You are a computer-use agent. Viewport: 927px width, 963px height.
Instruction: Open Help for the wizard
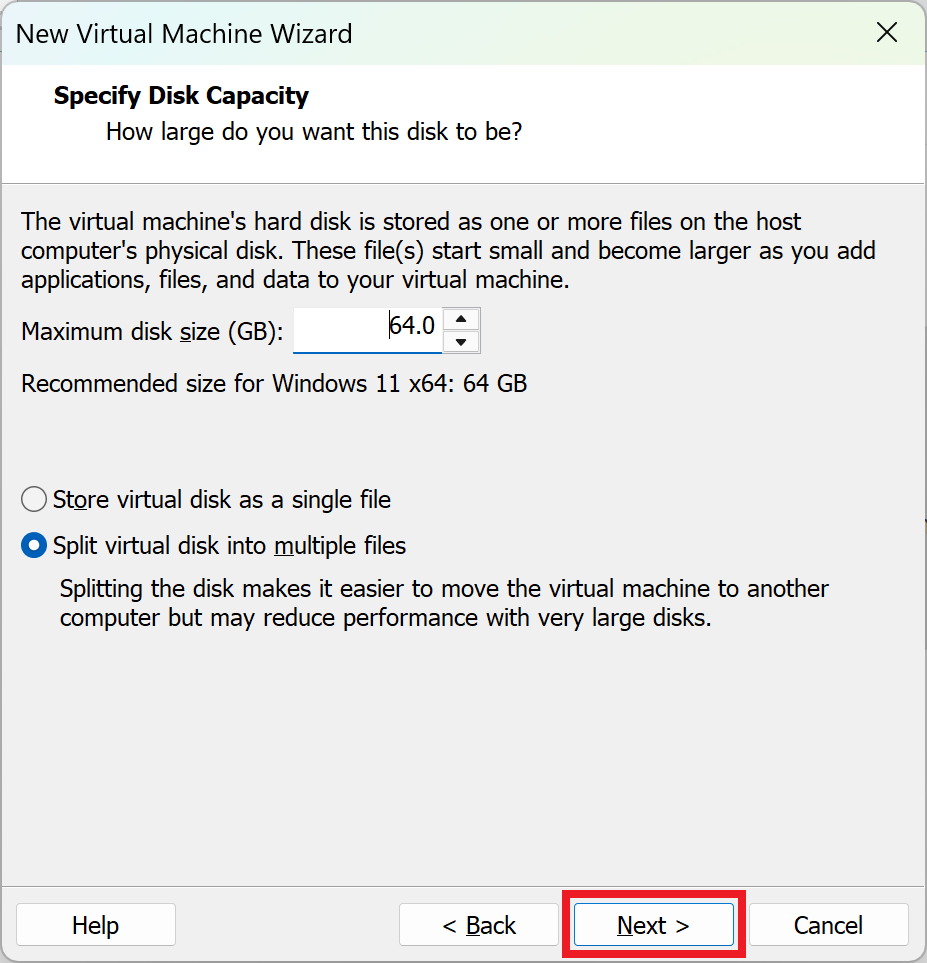pyautogui.click(x=95, y=925)
